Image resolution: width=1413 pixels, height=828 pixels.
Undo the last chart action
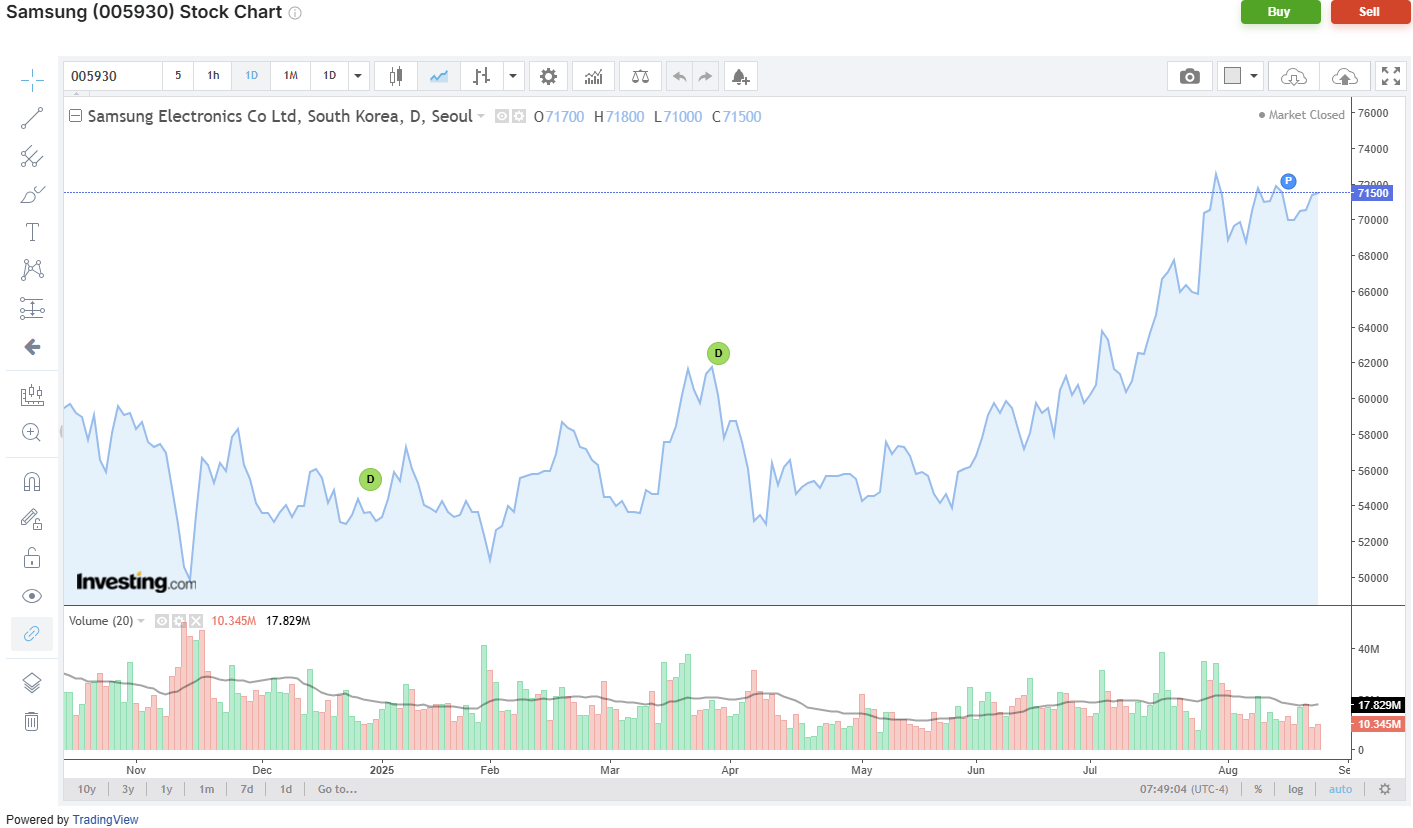coord(679,76)
